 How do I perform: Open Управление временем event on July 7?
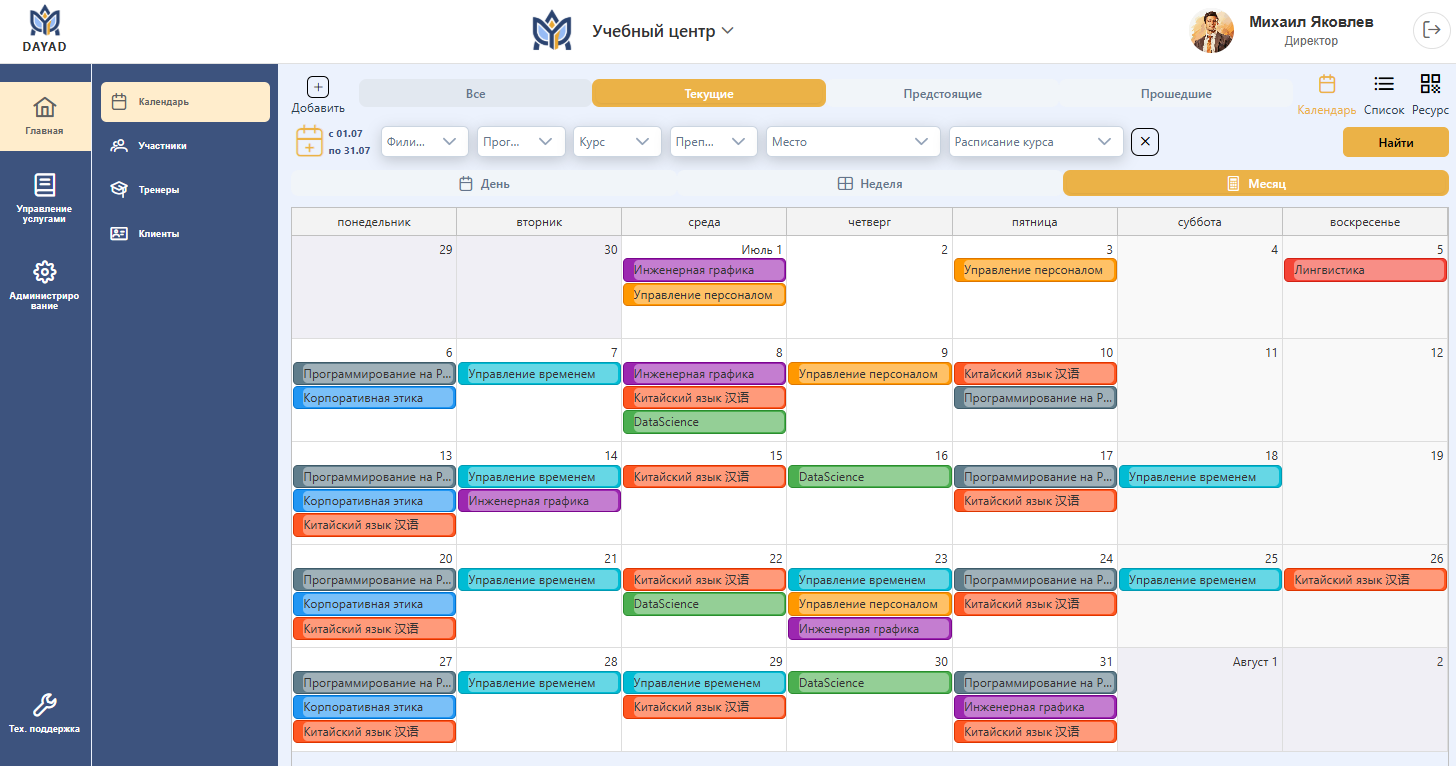point(539,374)
